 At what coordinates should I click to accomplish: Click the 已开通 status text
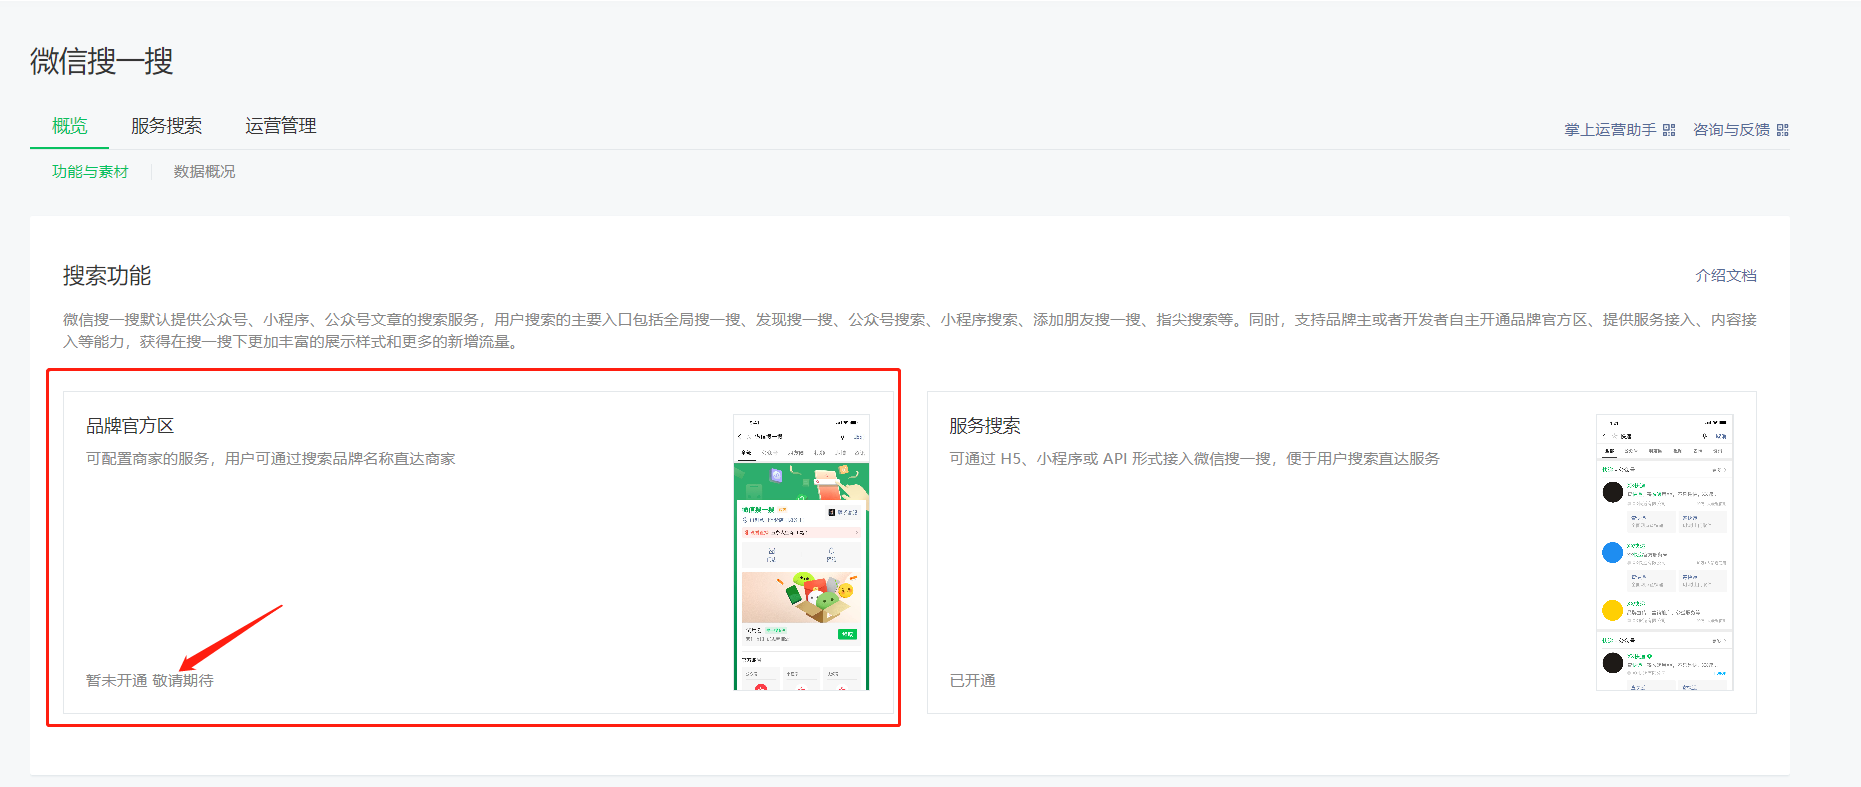[972, 681]
